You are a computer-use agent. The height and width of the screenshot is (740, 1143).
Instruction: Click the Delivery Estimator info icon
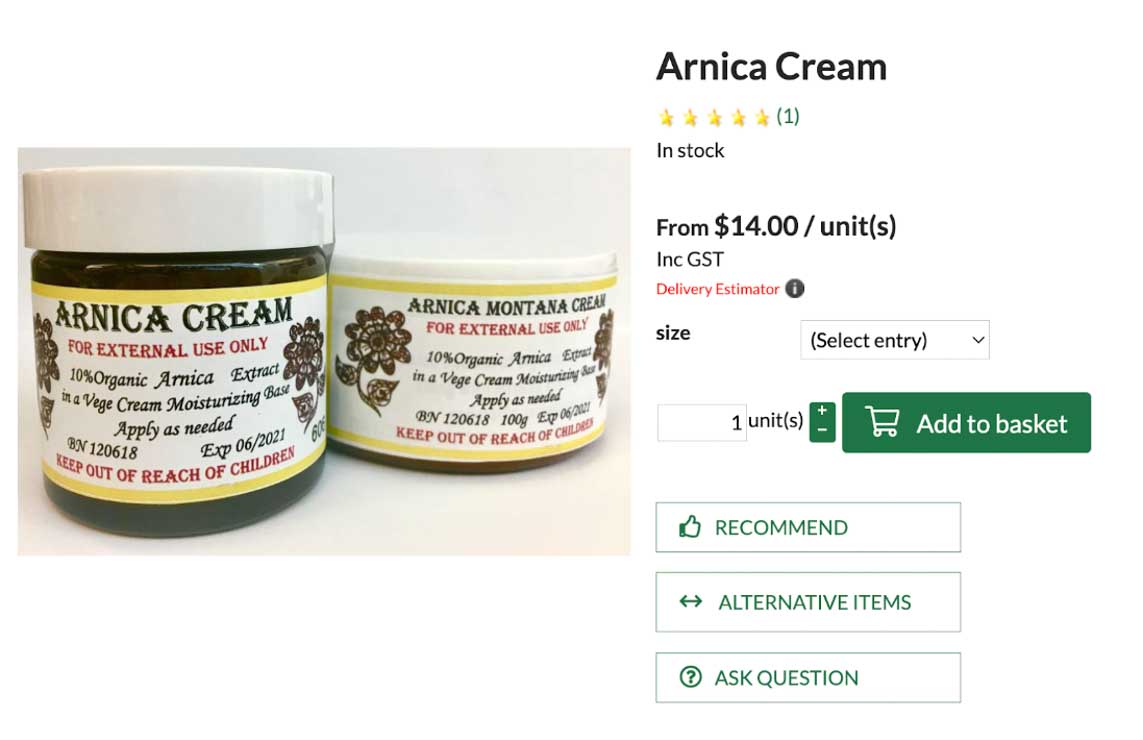pyautogui.click(x=795, y=289)
